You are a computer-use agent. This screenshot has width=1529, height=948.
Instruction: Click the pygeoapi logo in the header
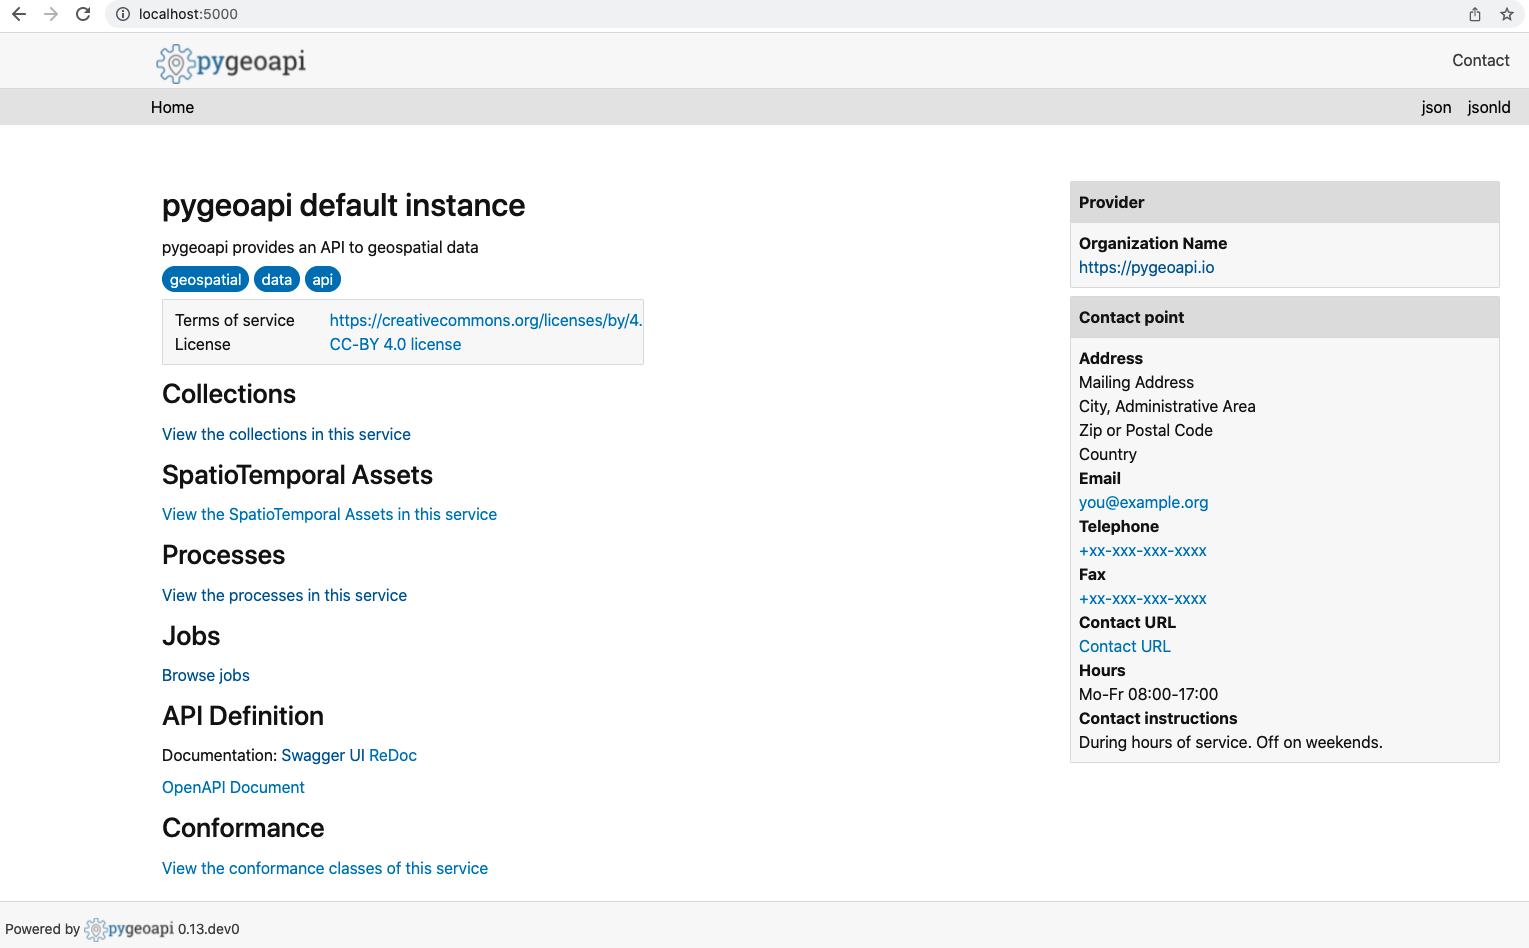(x=231, y=62)
